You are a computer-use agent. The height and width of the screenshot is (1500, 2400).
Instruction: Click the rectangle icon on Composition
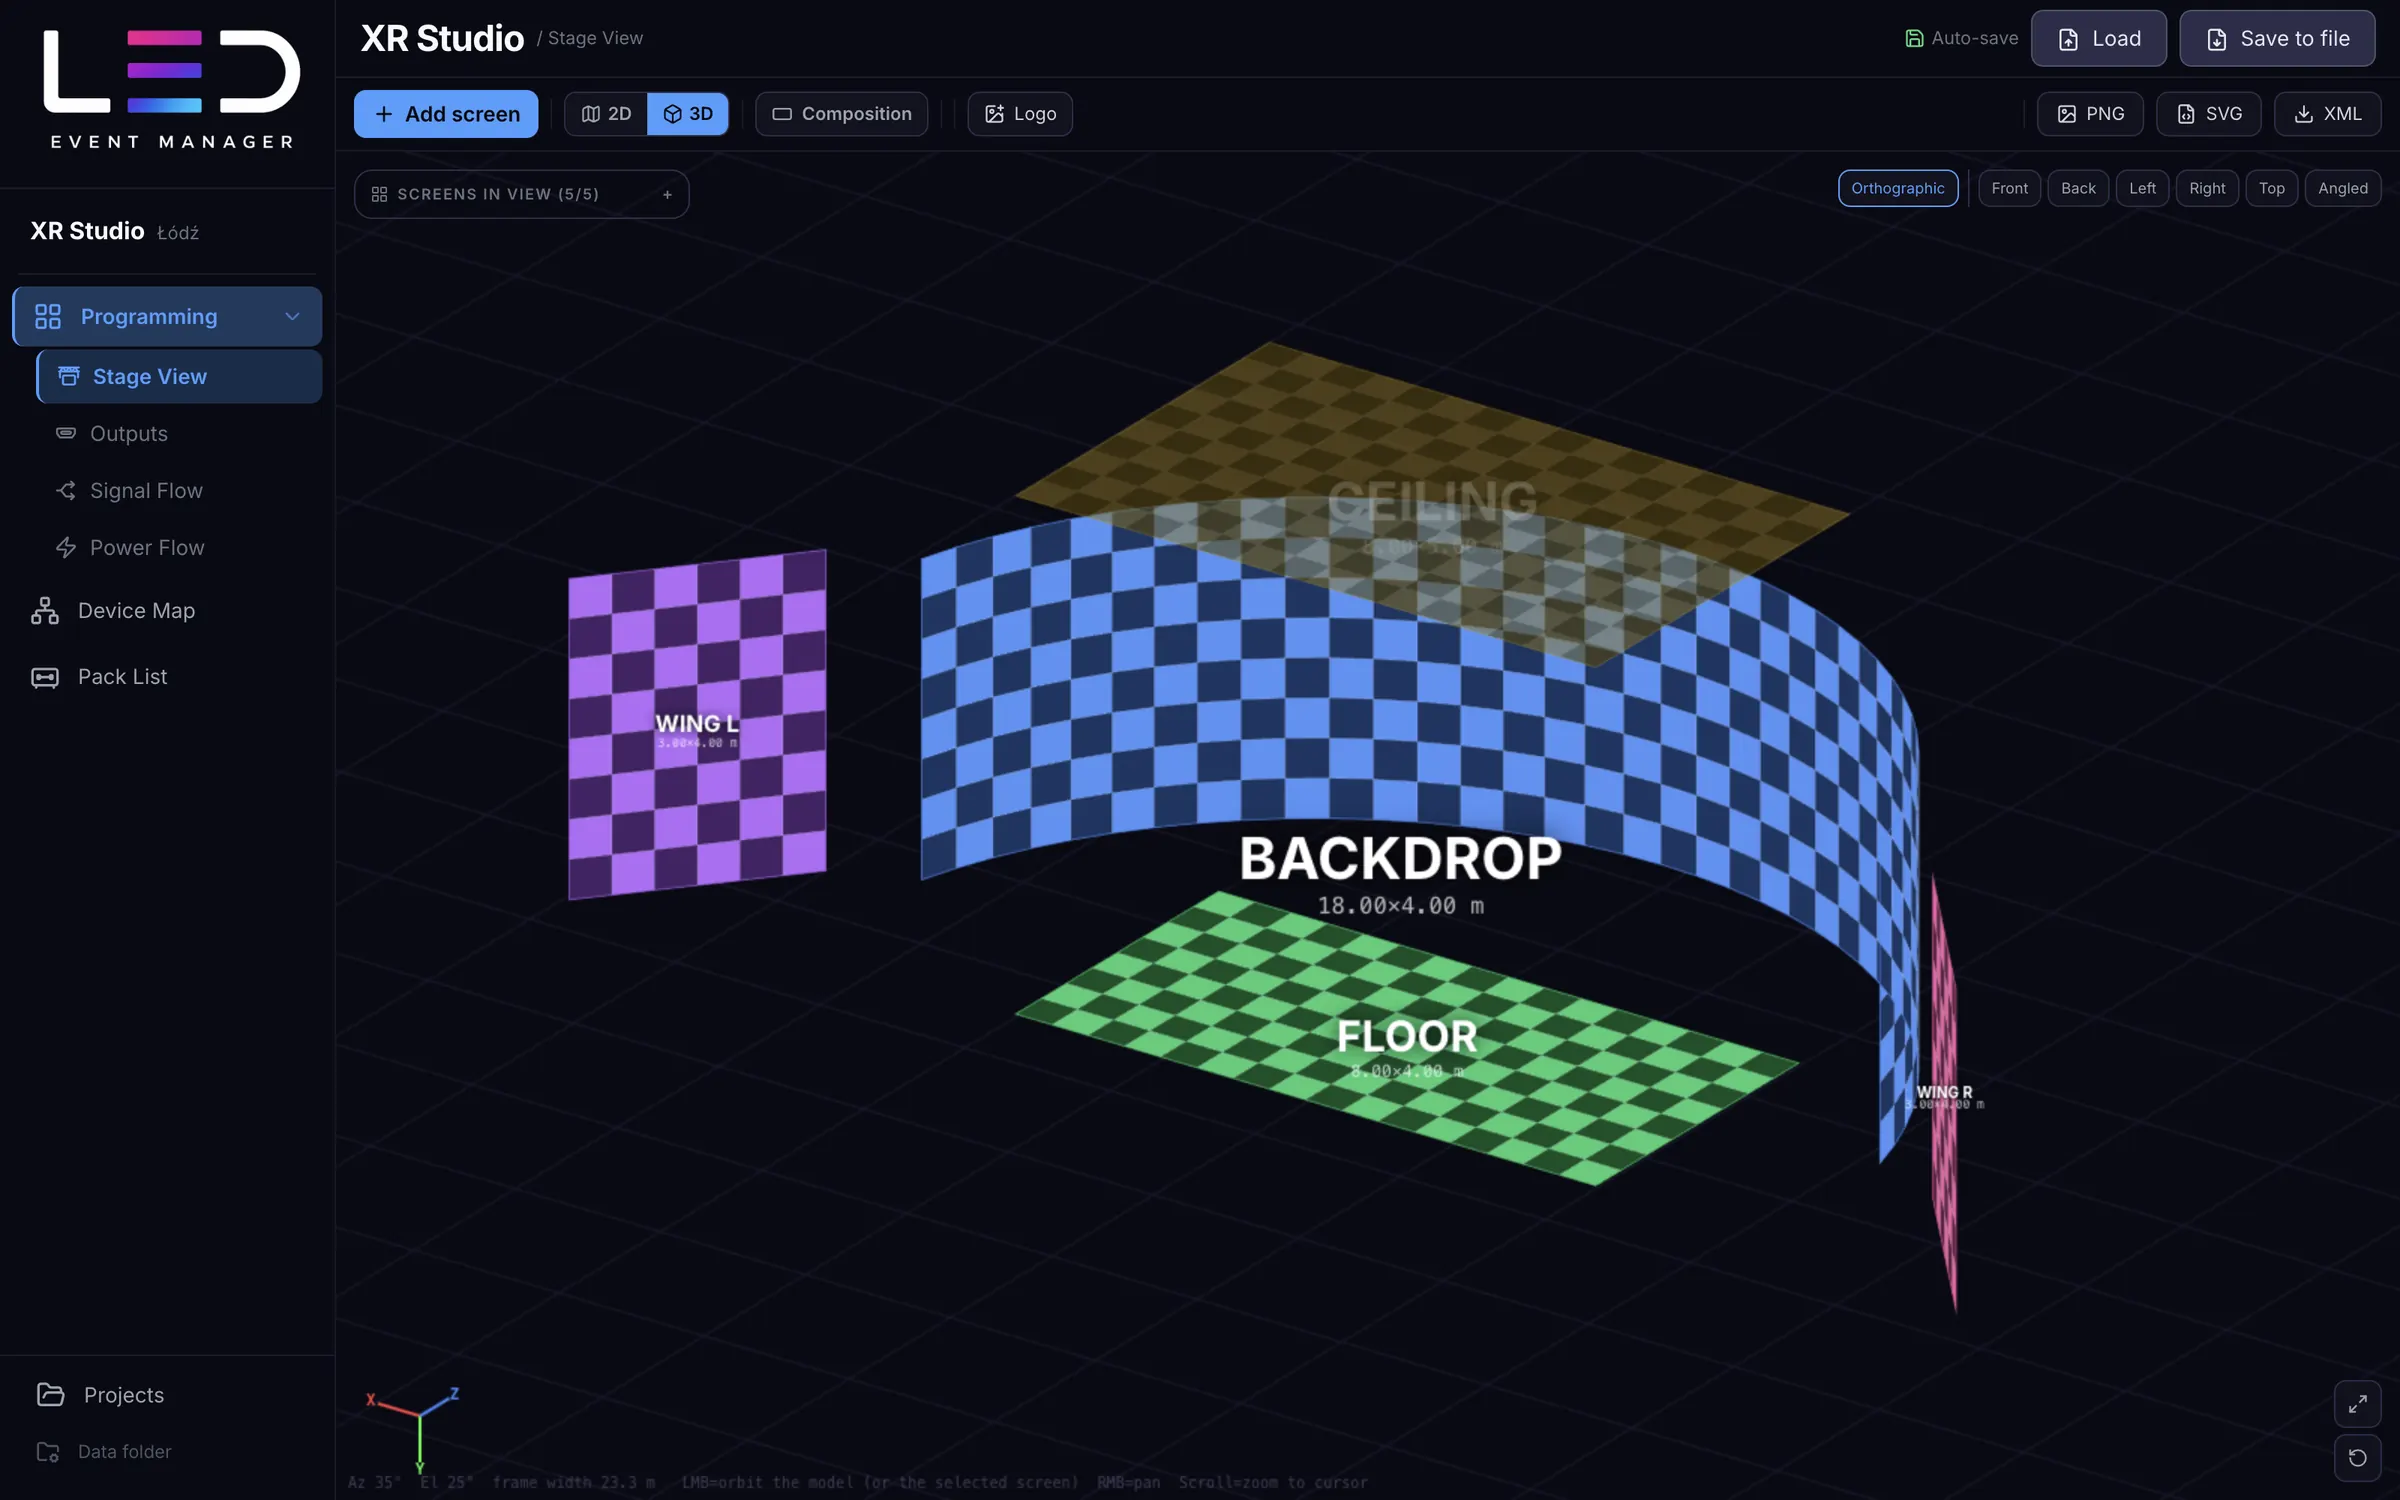pos(782,114)
